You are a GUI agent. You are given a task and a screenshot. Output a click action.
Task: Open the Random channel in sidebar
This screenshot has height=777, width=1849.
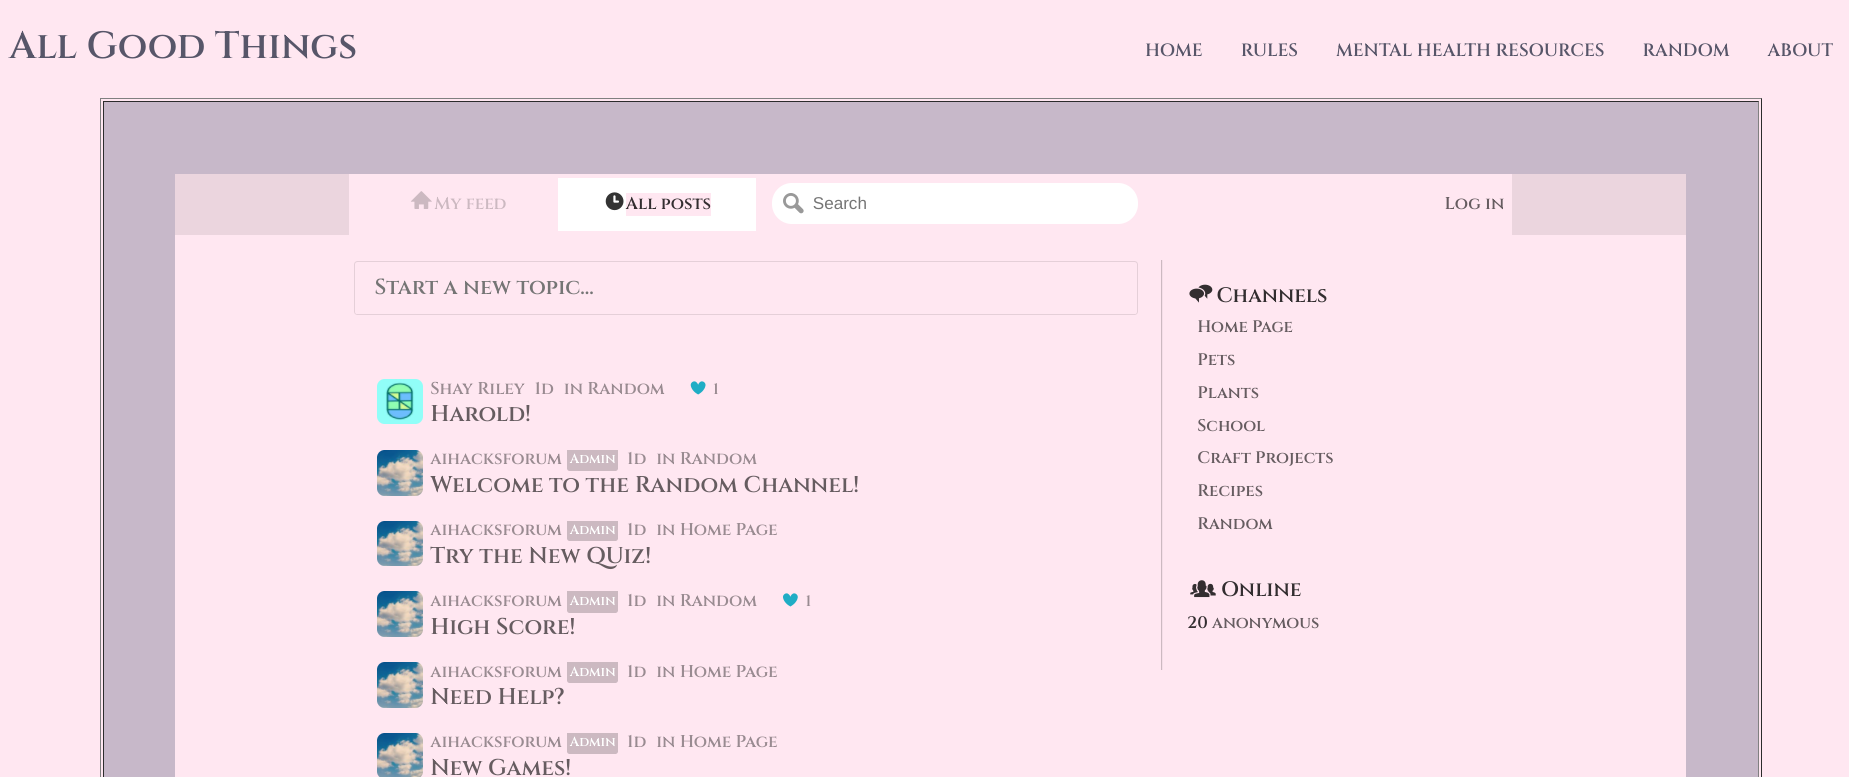point(1235,523)
